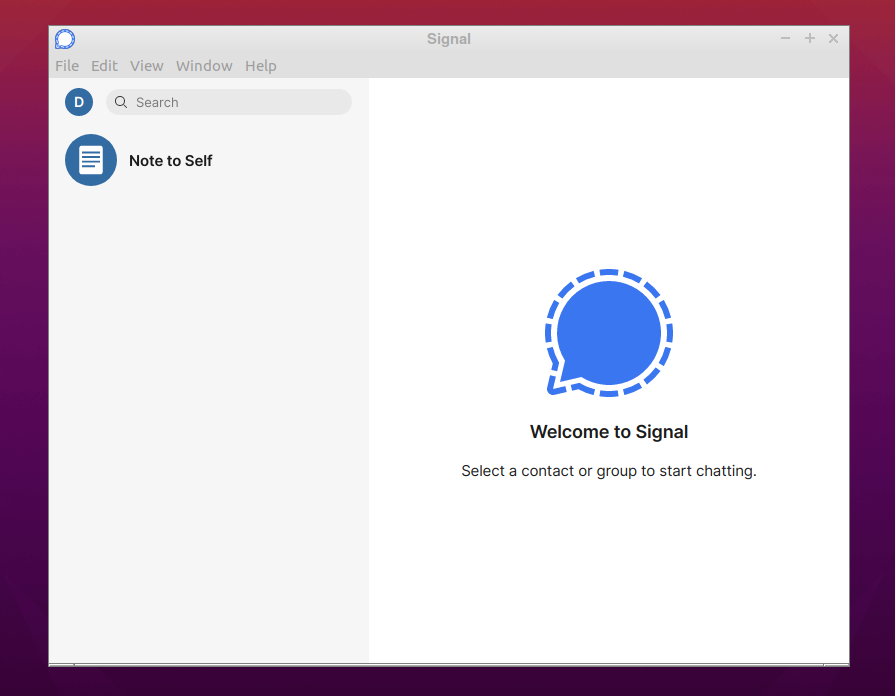Click the Welcome to Signal heading
Image resolution: width=895 pixels, height=696 pixels.
click(608, 432)
